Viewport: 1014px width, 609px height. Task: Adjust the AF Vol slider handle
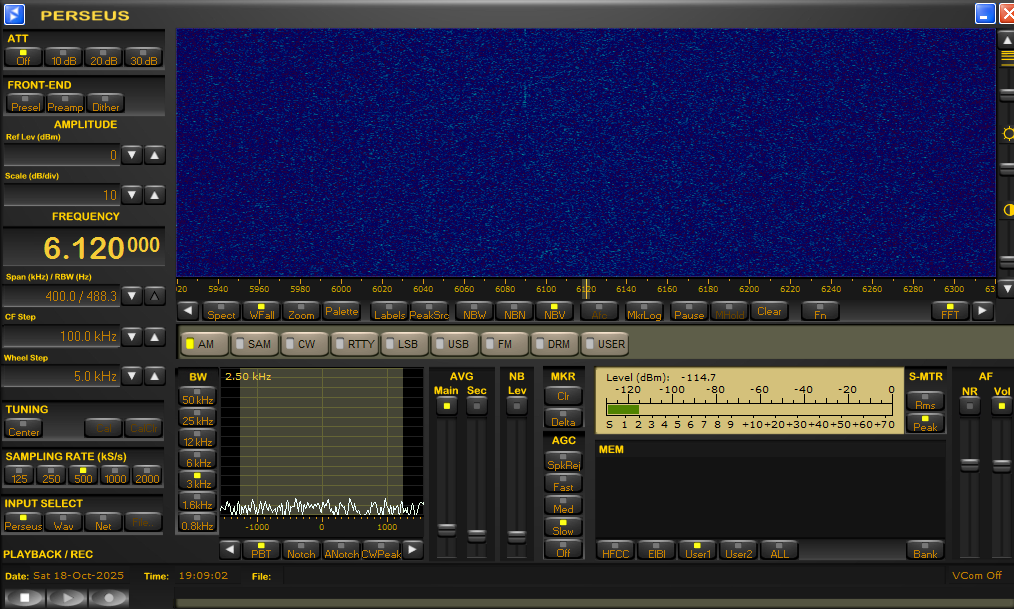click(x=1000, y=465)
